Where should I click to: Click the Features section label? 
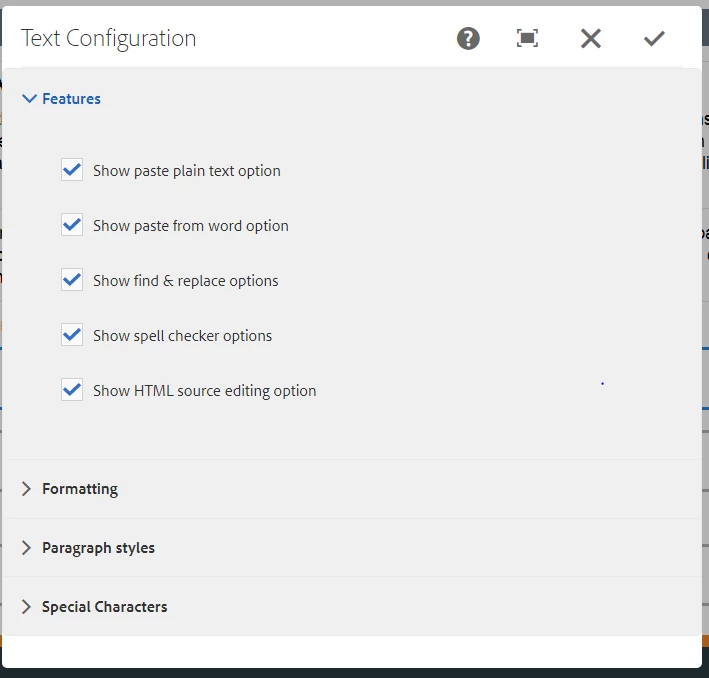pyautogui.click(x=71, y=99)
